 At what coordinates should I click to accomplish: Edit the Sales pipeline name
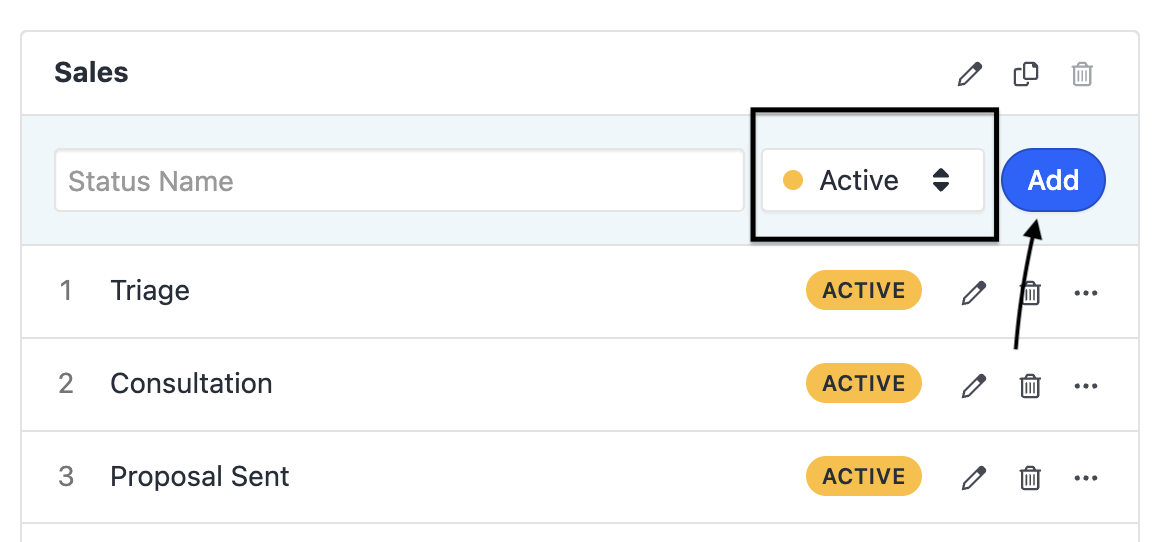969,74
